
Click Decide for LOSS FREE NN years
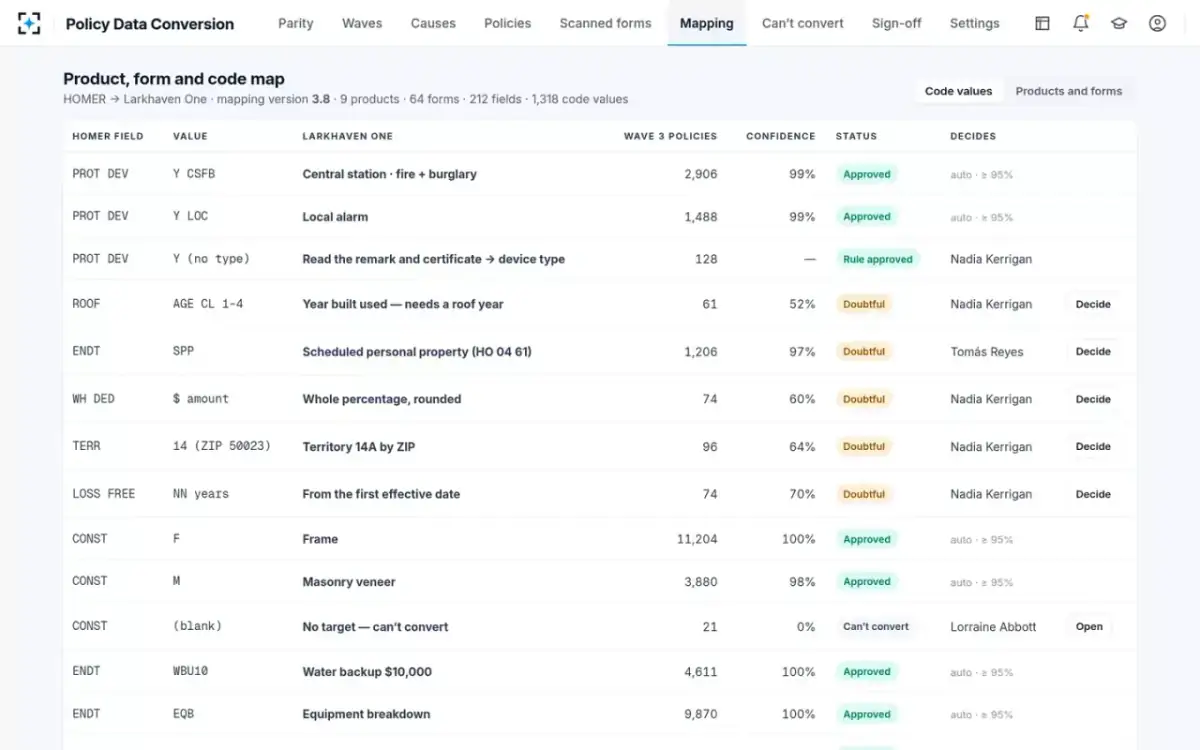(x=1093, y=494)
